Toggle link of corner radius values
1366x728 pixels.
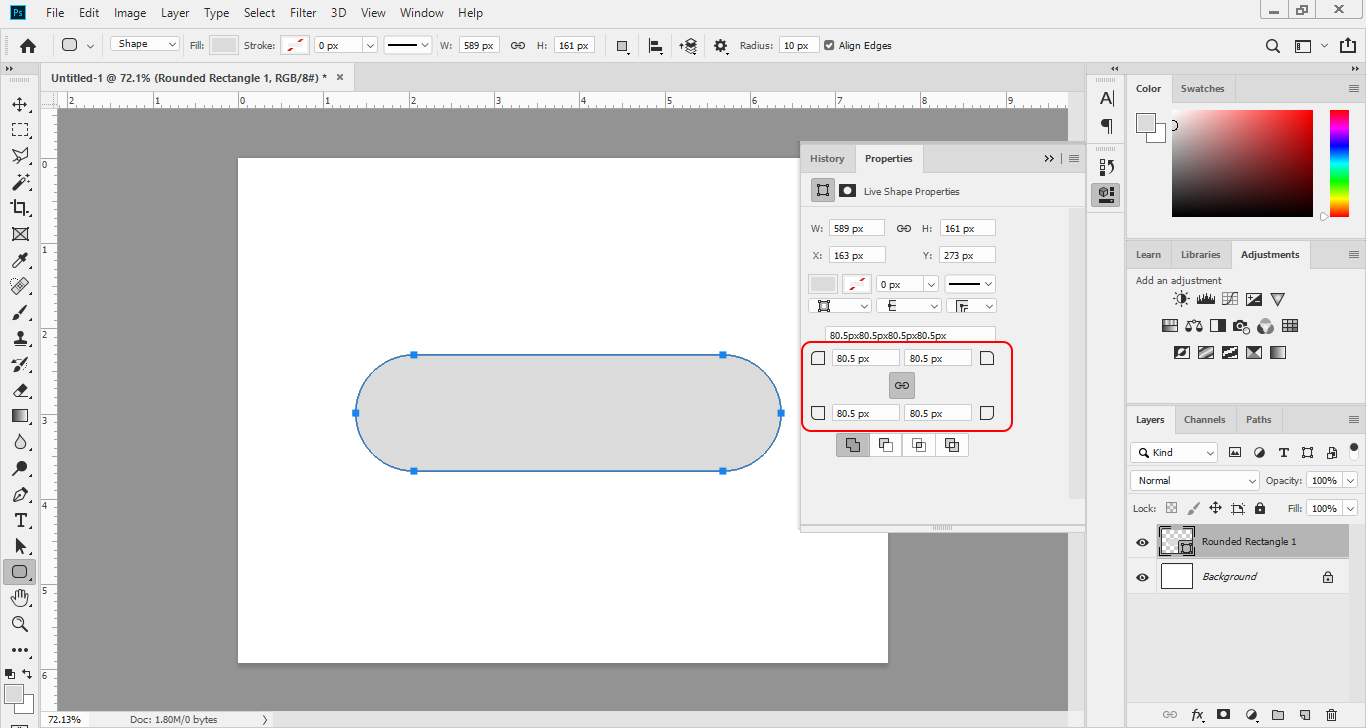[x=902, y=385]
